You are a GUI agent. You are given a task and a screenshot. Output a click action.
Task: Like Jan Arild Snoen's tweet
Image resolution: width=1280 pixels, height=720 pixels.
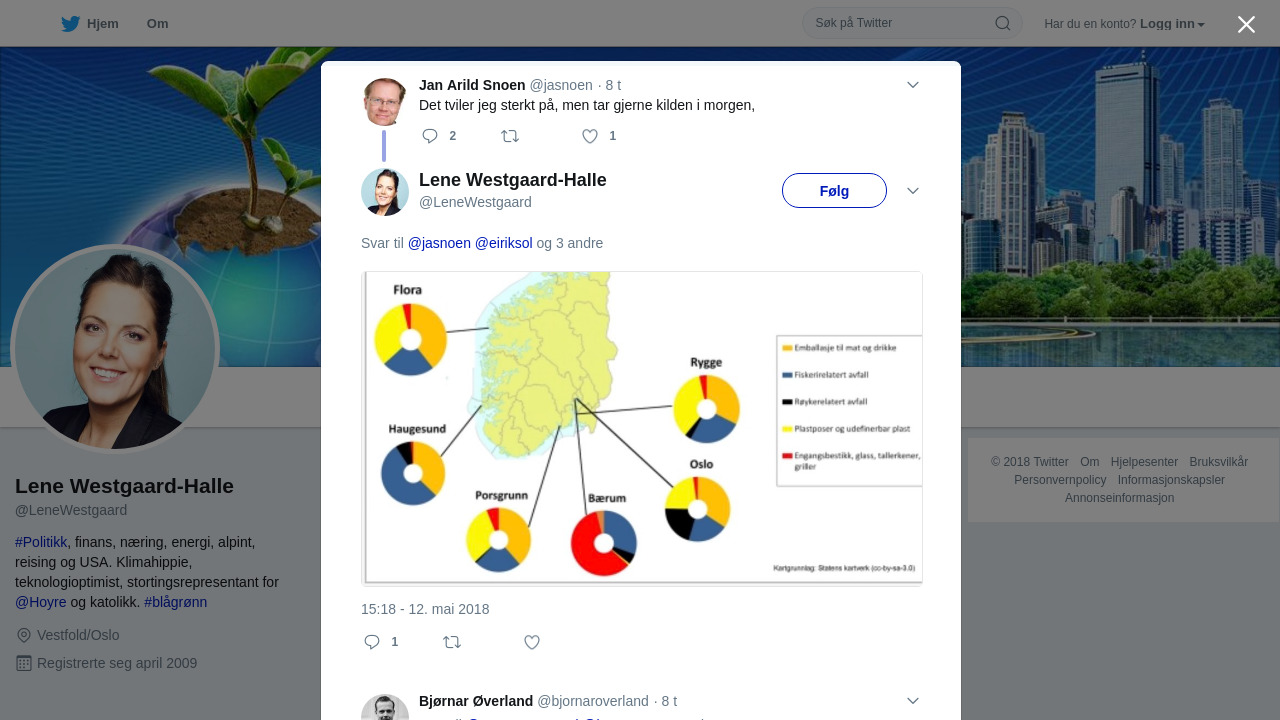tap(590, 136)
